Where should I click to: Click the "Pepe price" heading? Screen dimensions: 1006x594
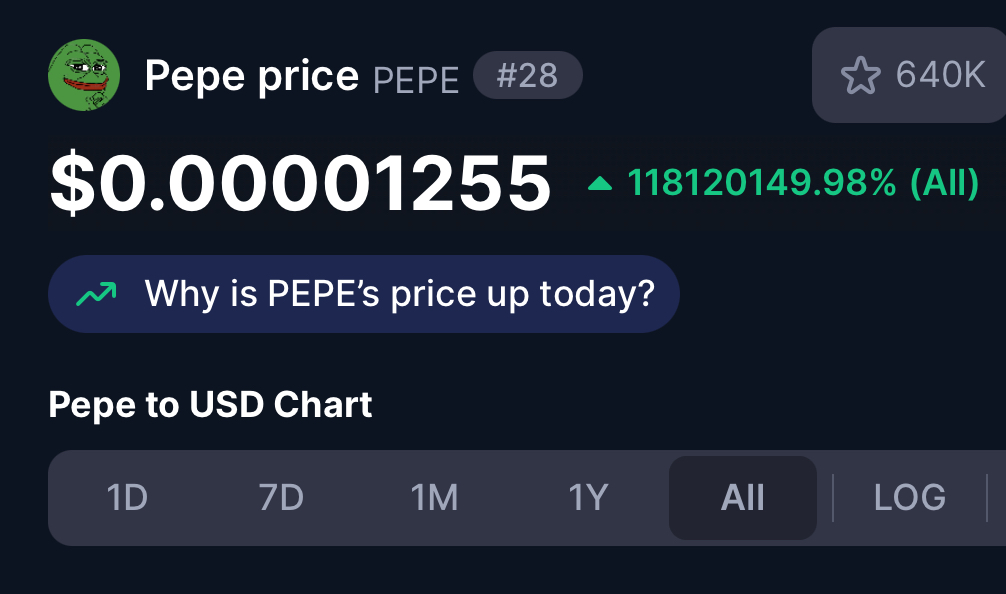point(252,77)
